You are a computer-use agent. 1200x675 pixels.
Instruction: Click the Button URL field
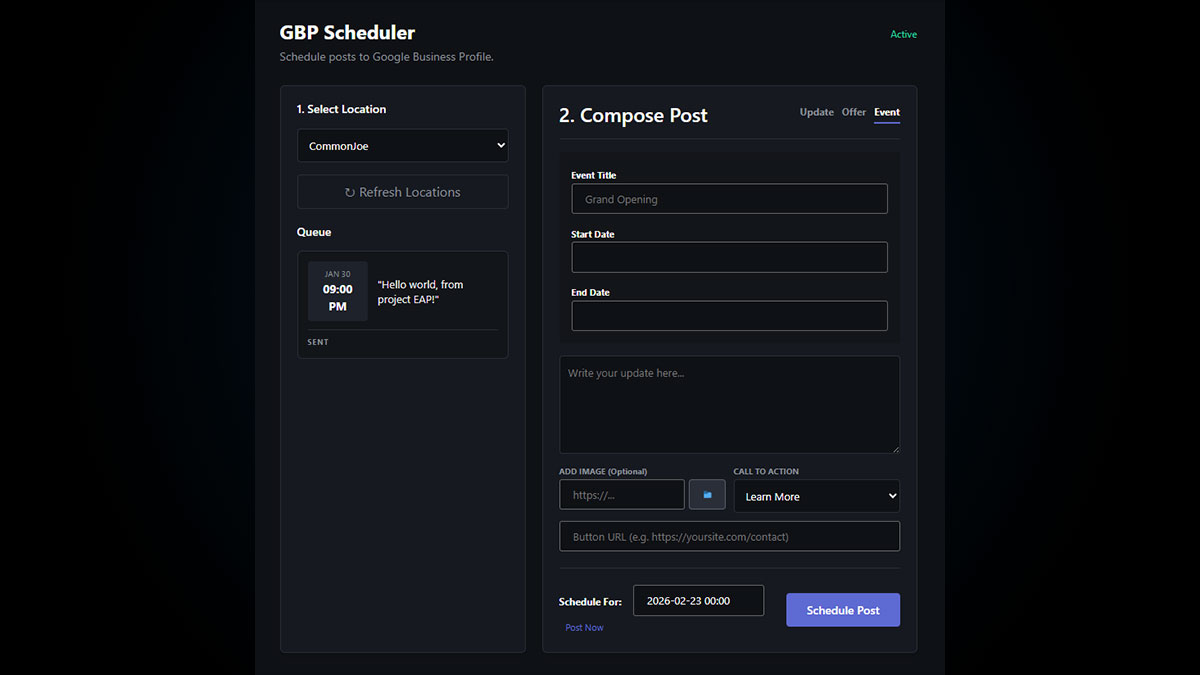(x=728, y=535)
